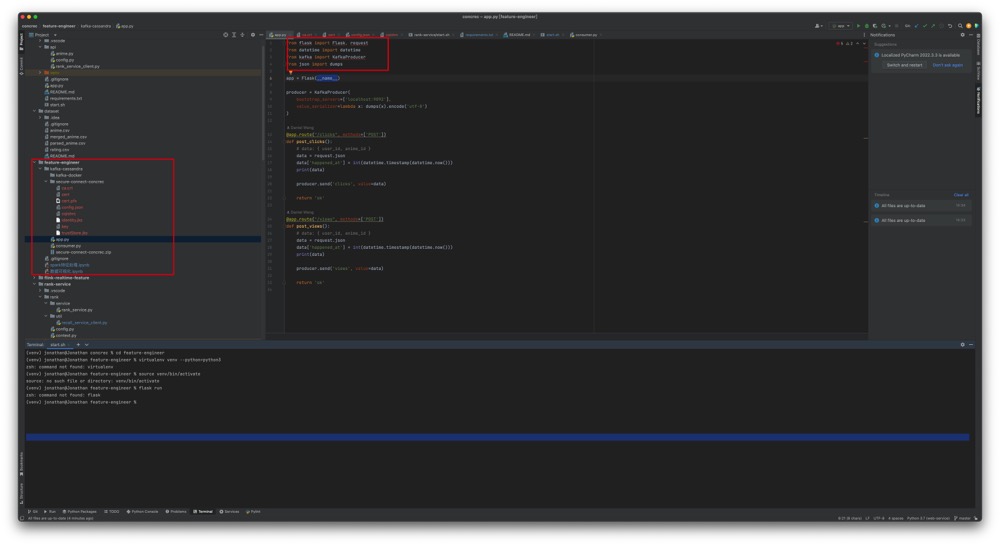Click the Switch and restart button
This screenshot has height=545, width=1000.
click(x=904, y=65)
